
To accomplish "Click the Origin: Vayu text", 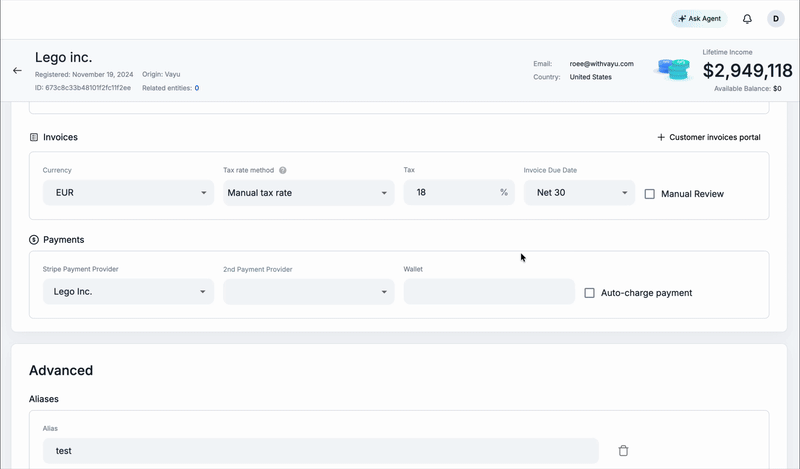I will coord(161,75).
